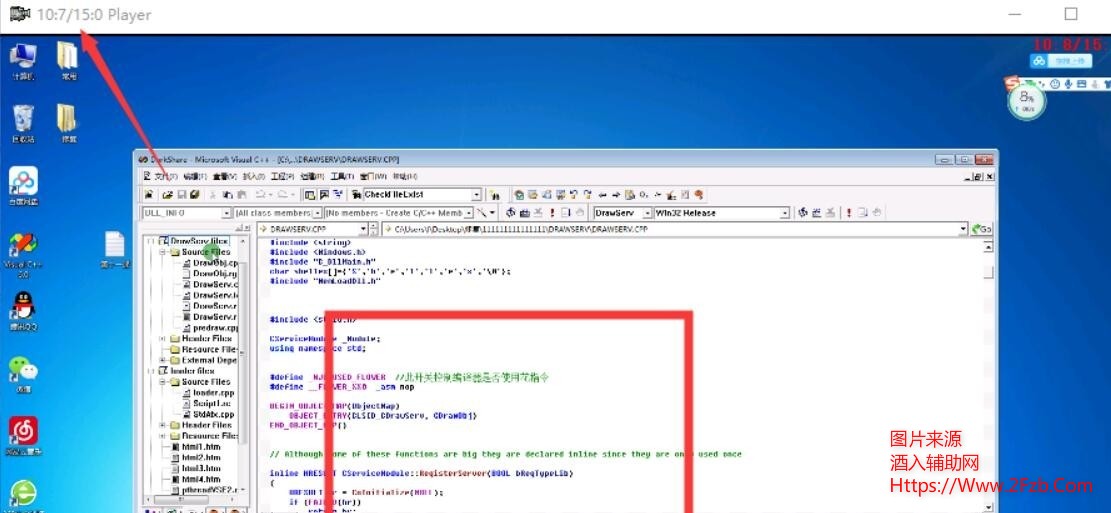Click the Redo arrow toolbar icon
This screenshot has height=513, width=1111.
click(282, 195)
